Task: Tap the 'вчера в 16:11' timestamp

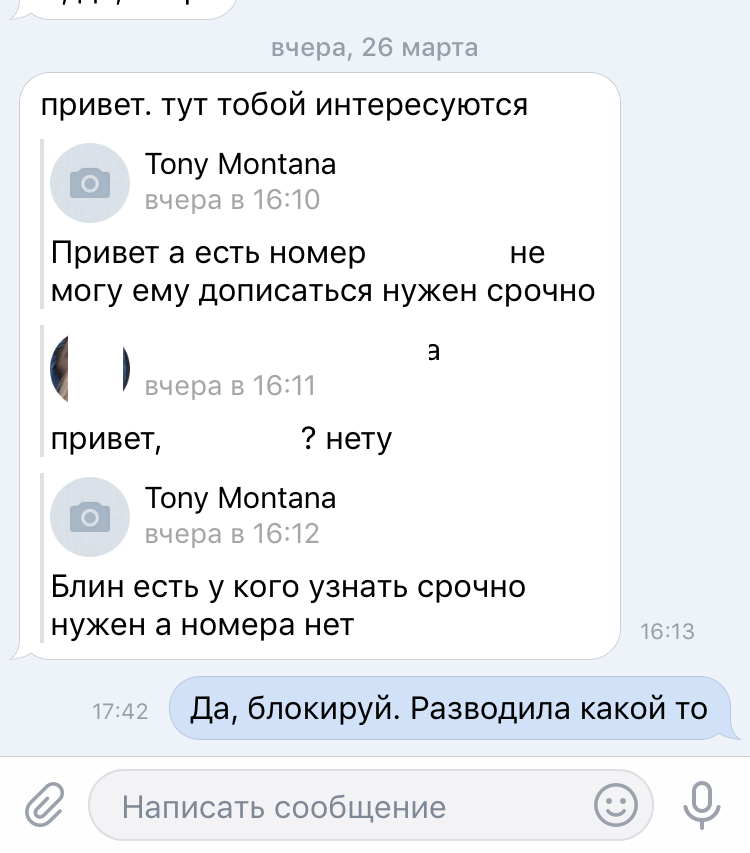Action: coord(230,385)
